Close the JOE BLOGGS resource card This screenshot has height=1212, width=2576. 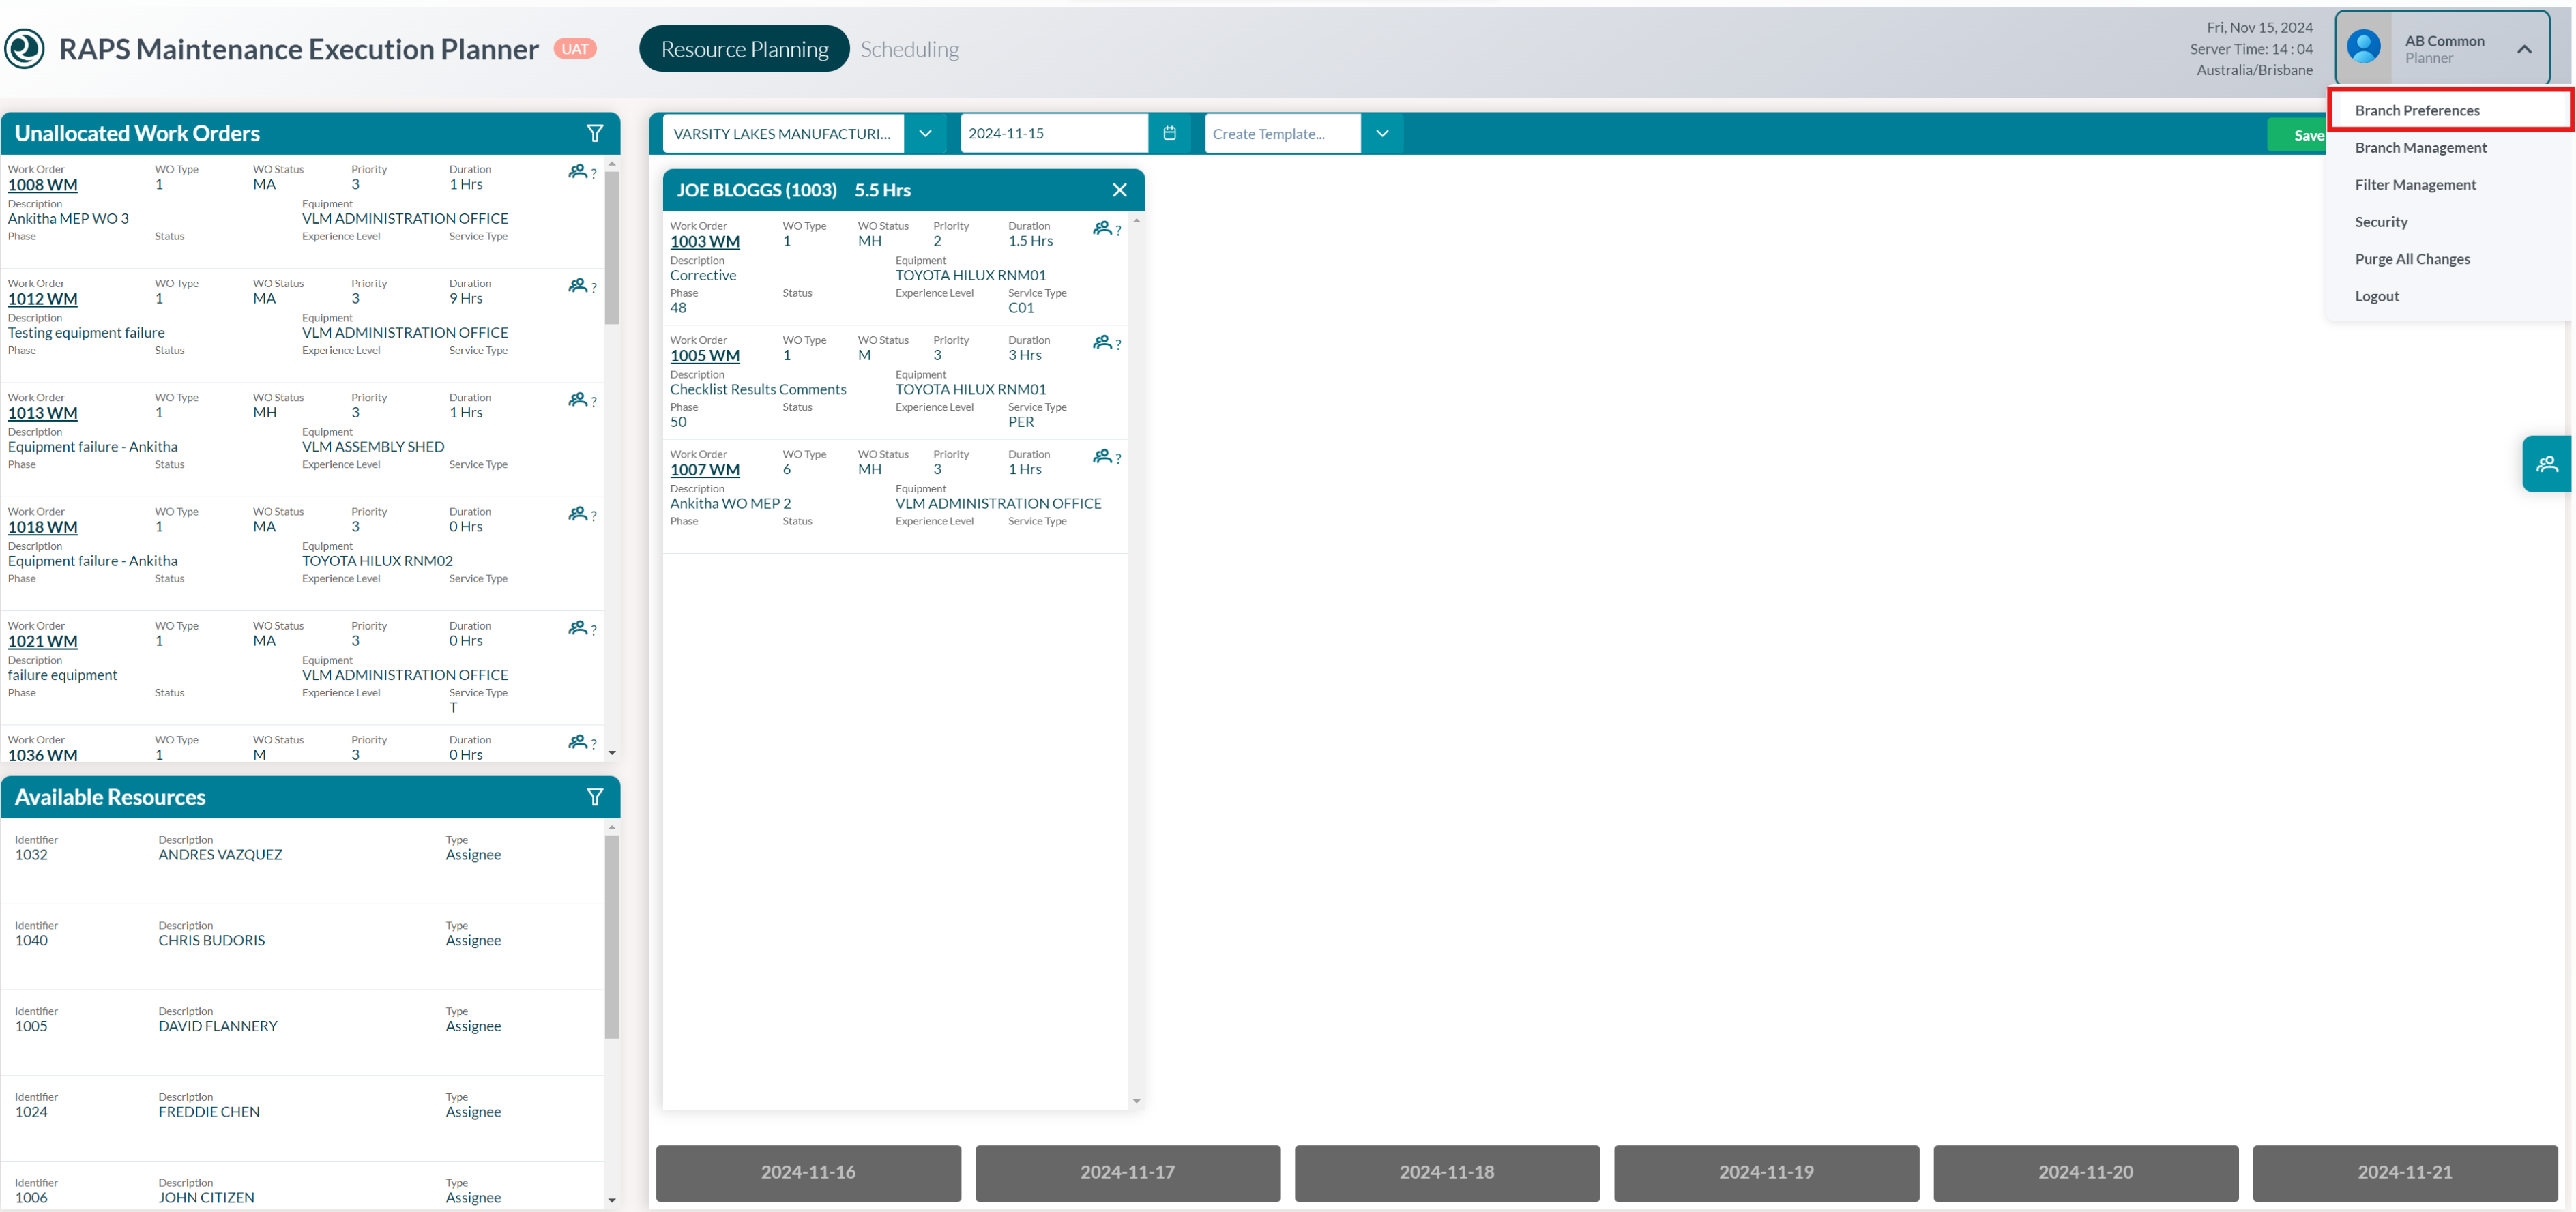(1119, 190)
